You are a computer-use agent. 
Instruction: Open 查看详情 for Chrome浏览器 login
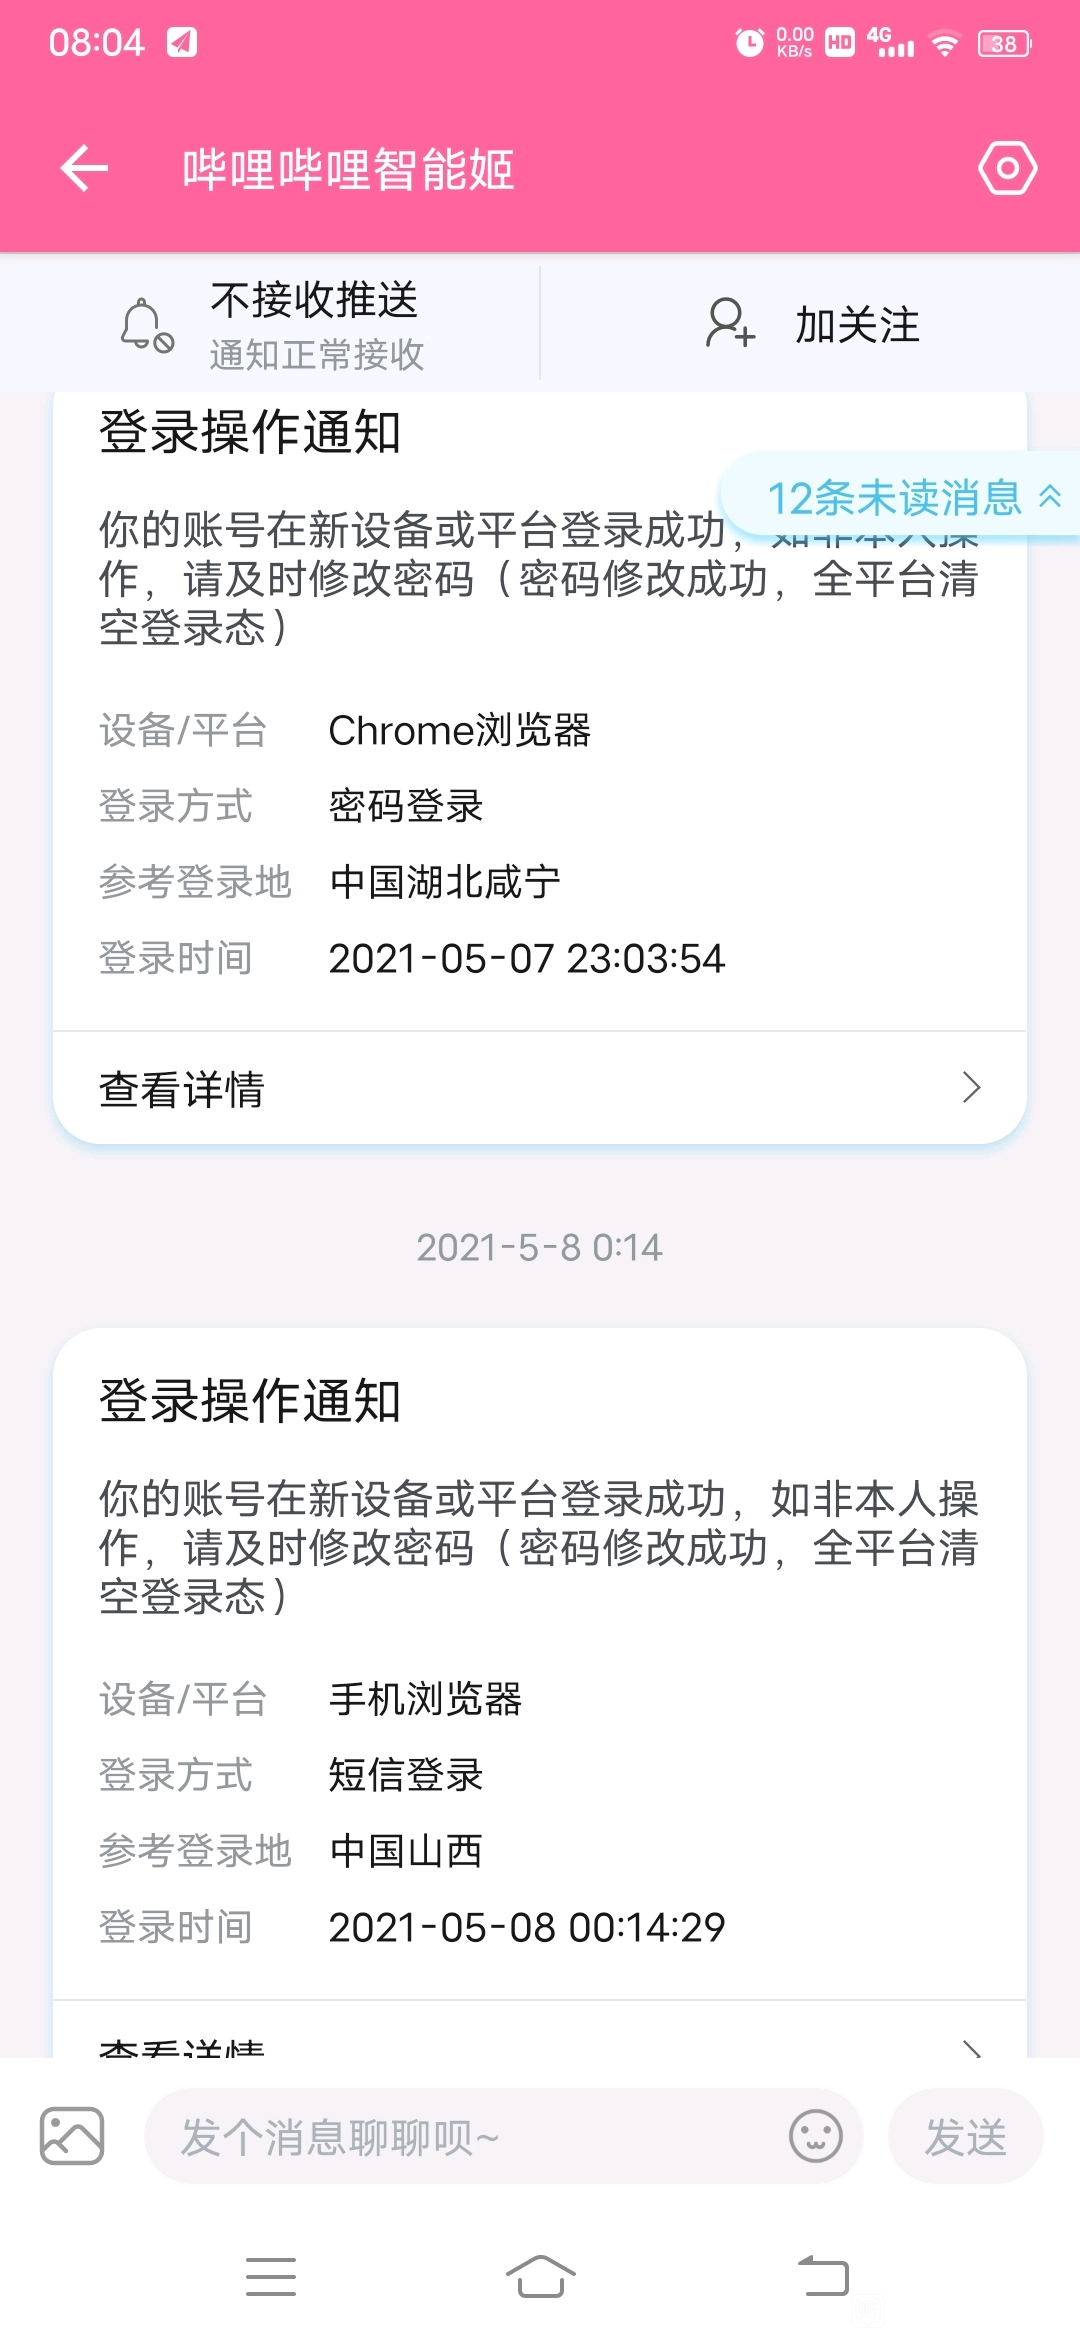click(x=540, y=1088)
